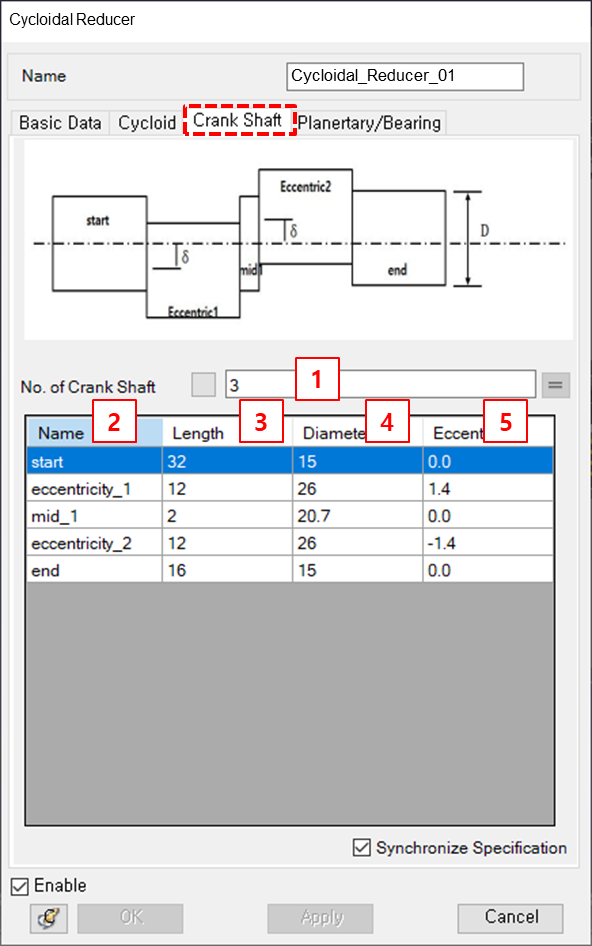Click the No. of Crank Shaft input field
Screen dimensions: 592x946
pyautogui.click(x=380, y=384)
